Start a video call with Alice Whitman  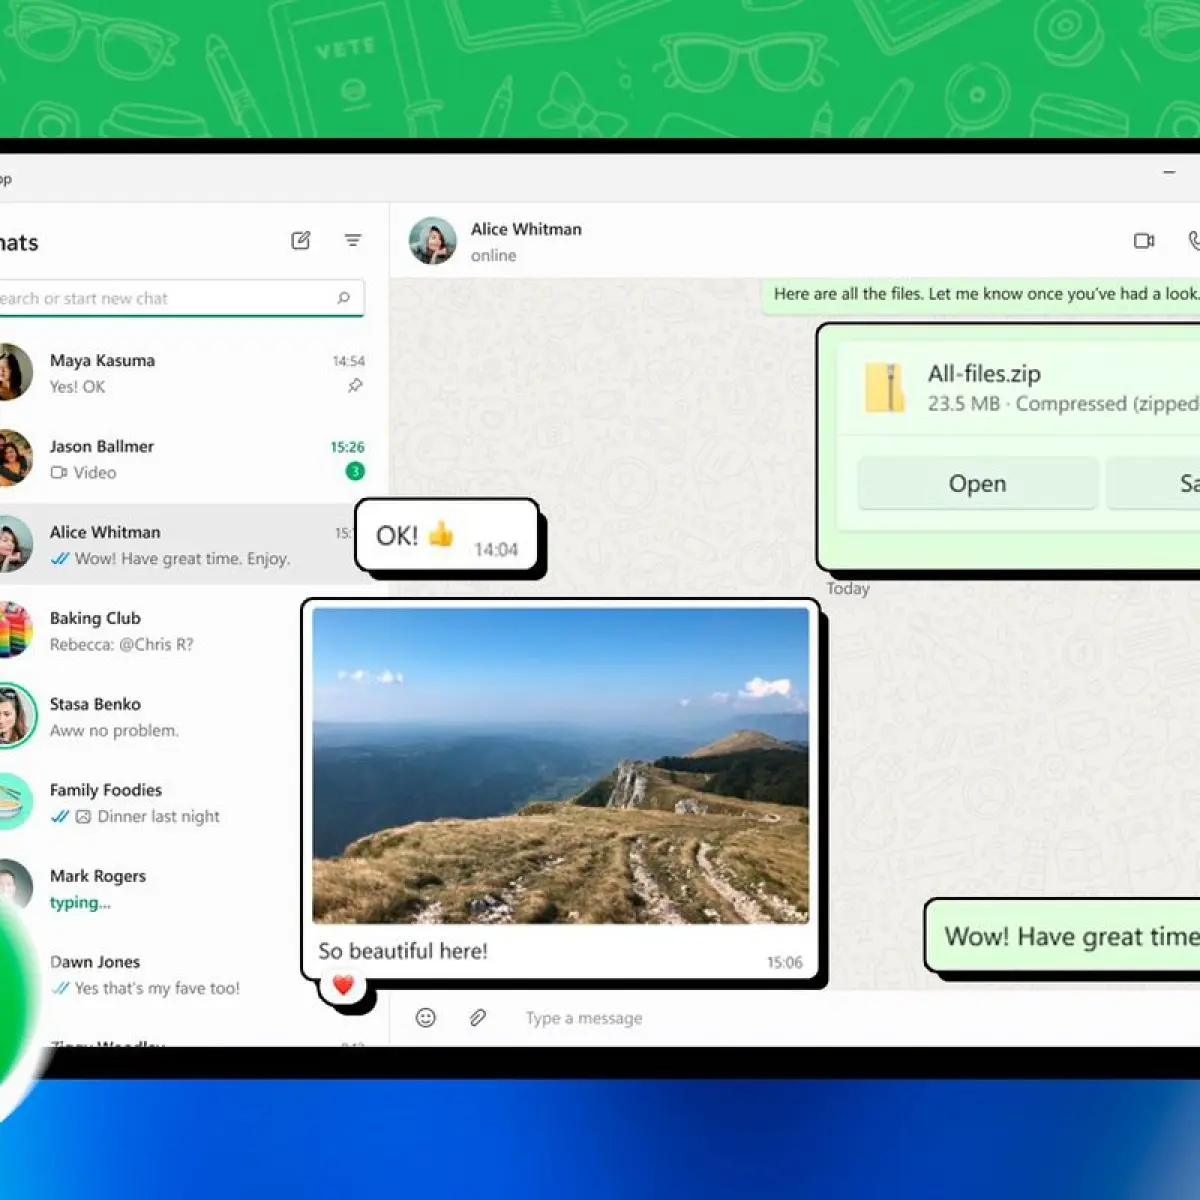[x=1144, y=241]
